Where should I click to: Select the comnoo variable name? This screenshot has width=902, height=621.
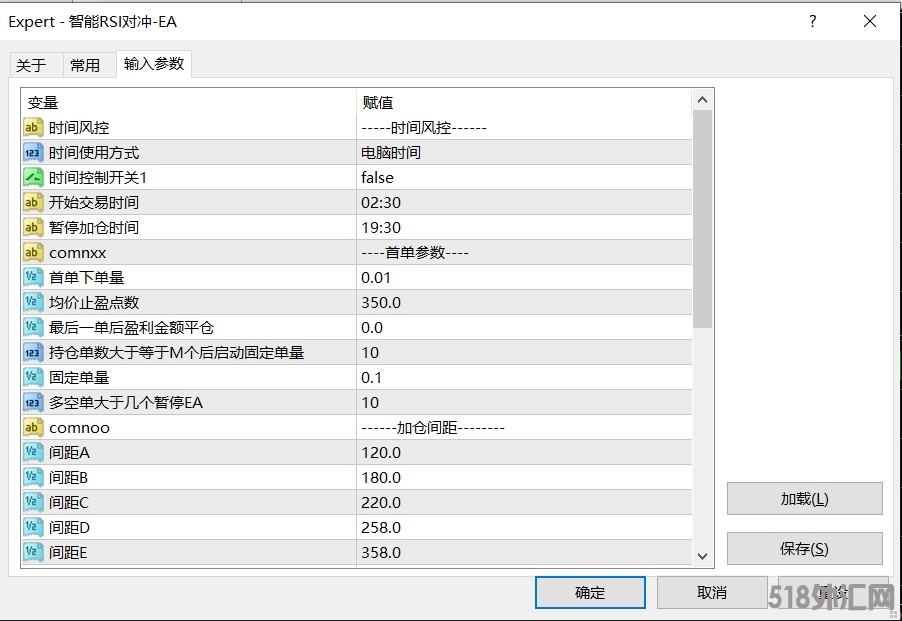(79, 428)
